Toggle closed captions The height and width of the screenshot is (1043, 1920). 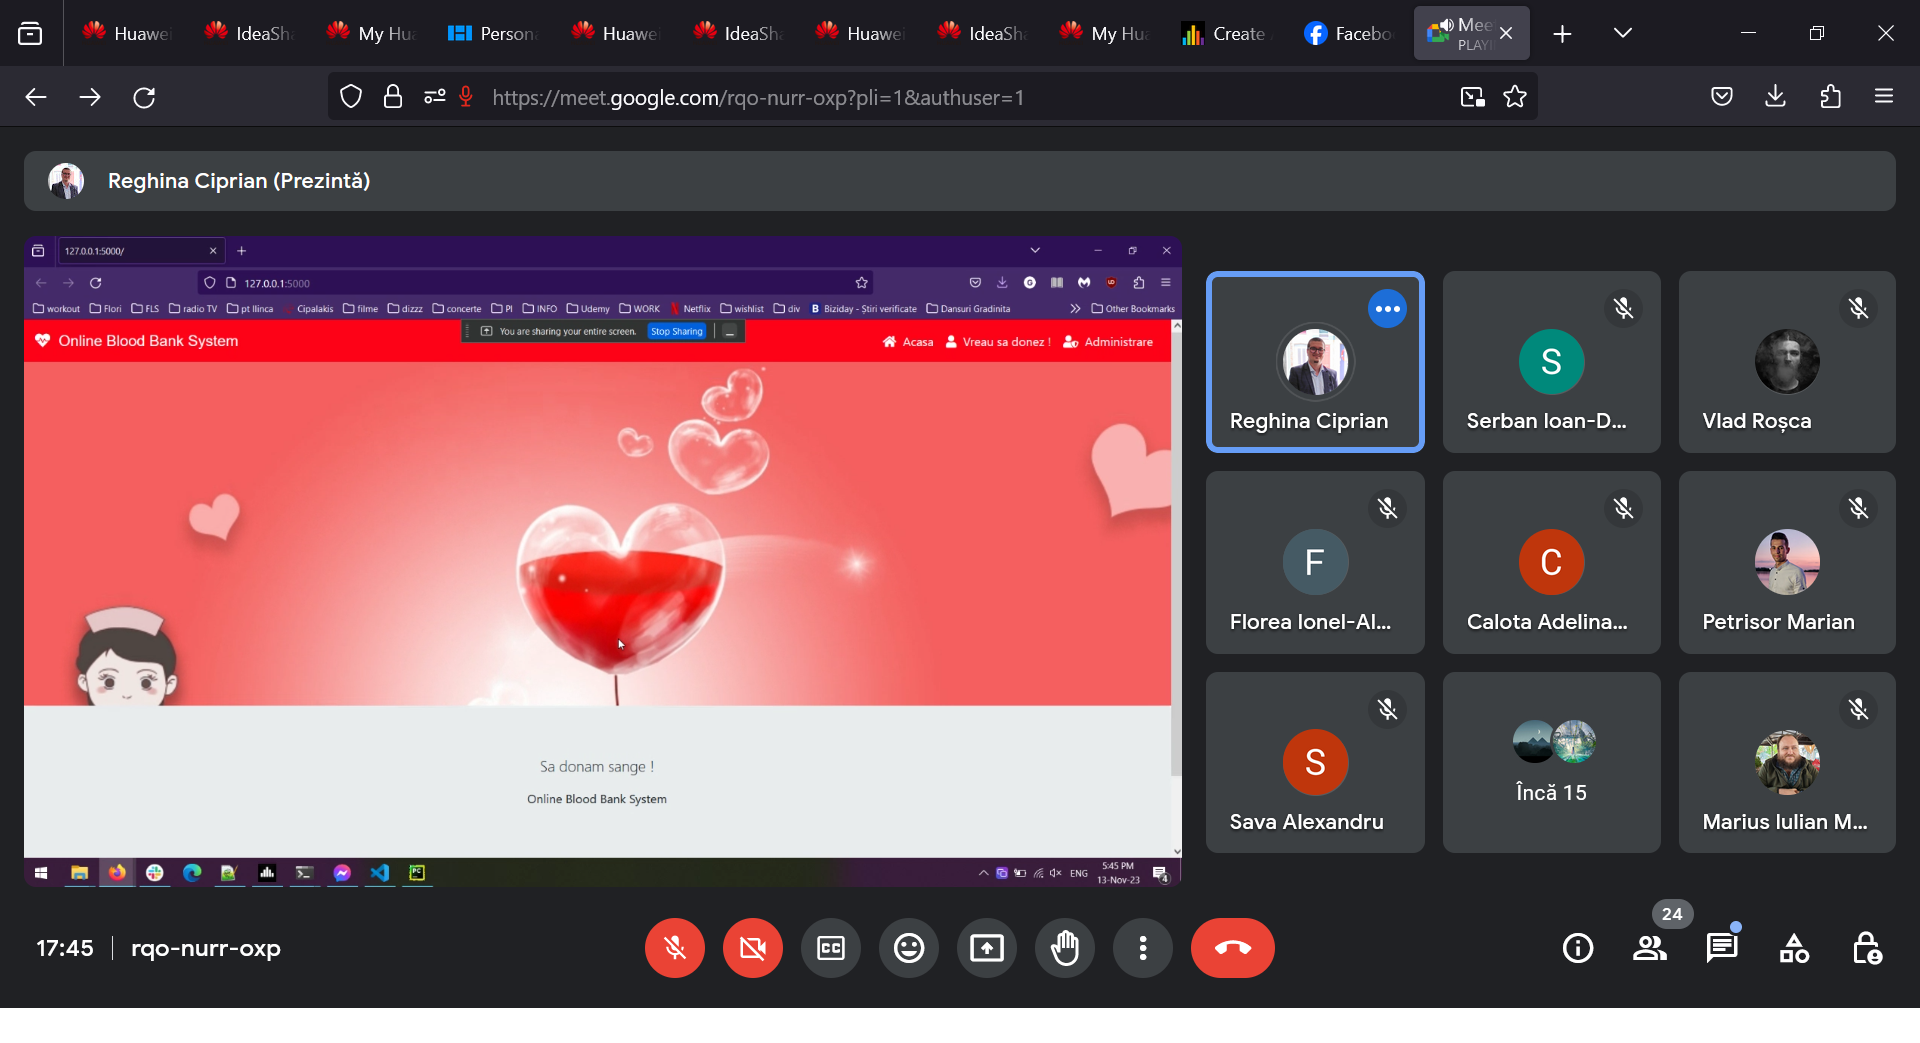pyautogui.click(x=831, y=947)
